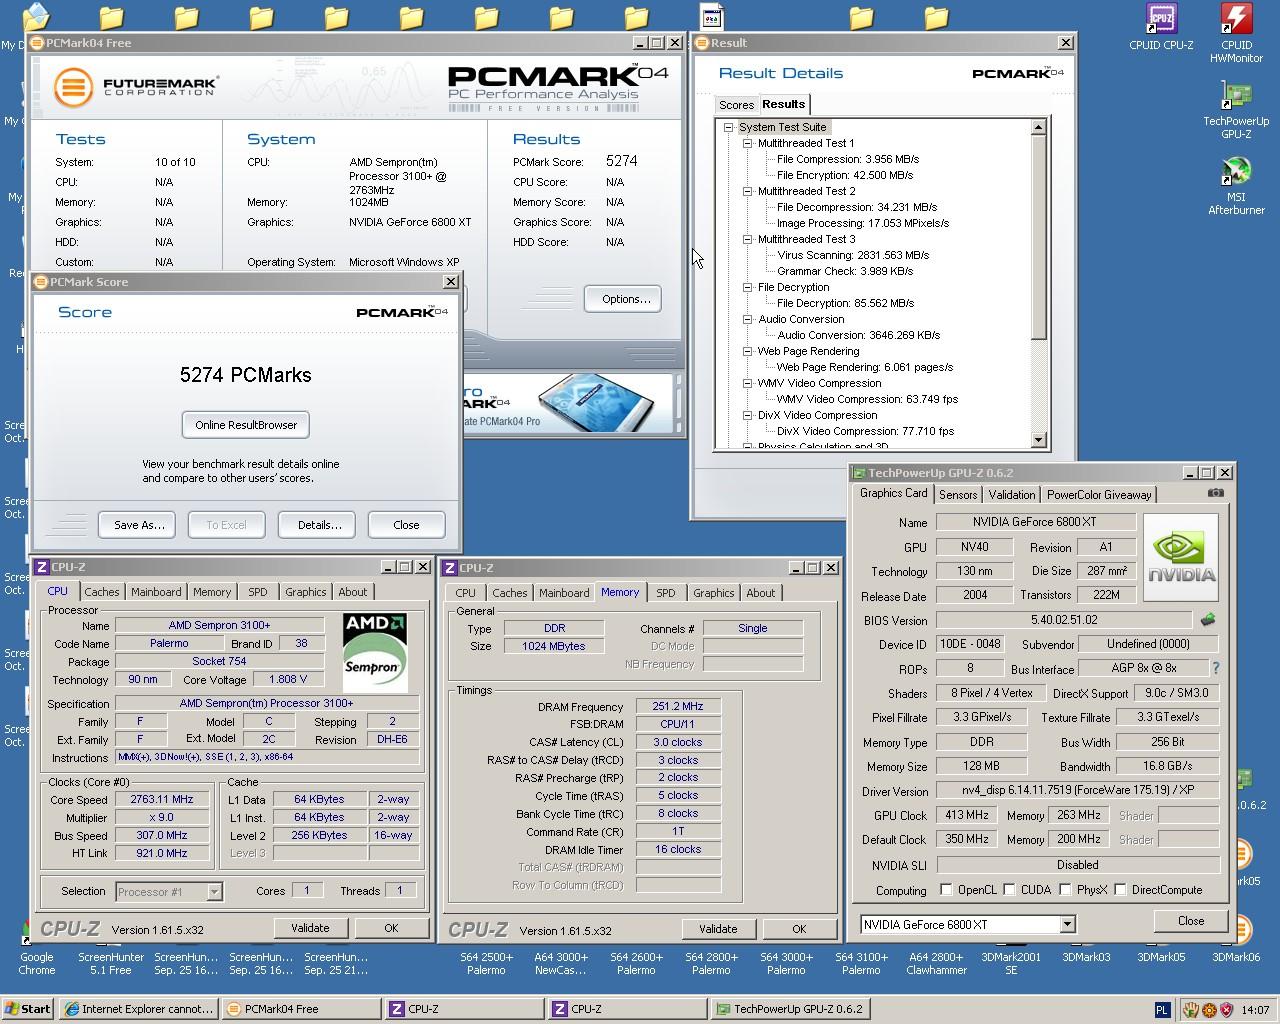Screen dimensions: 1280x1024
Task: Click Save As... in PCMark Score
Action: tap(138, 525)
